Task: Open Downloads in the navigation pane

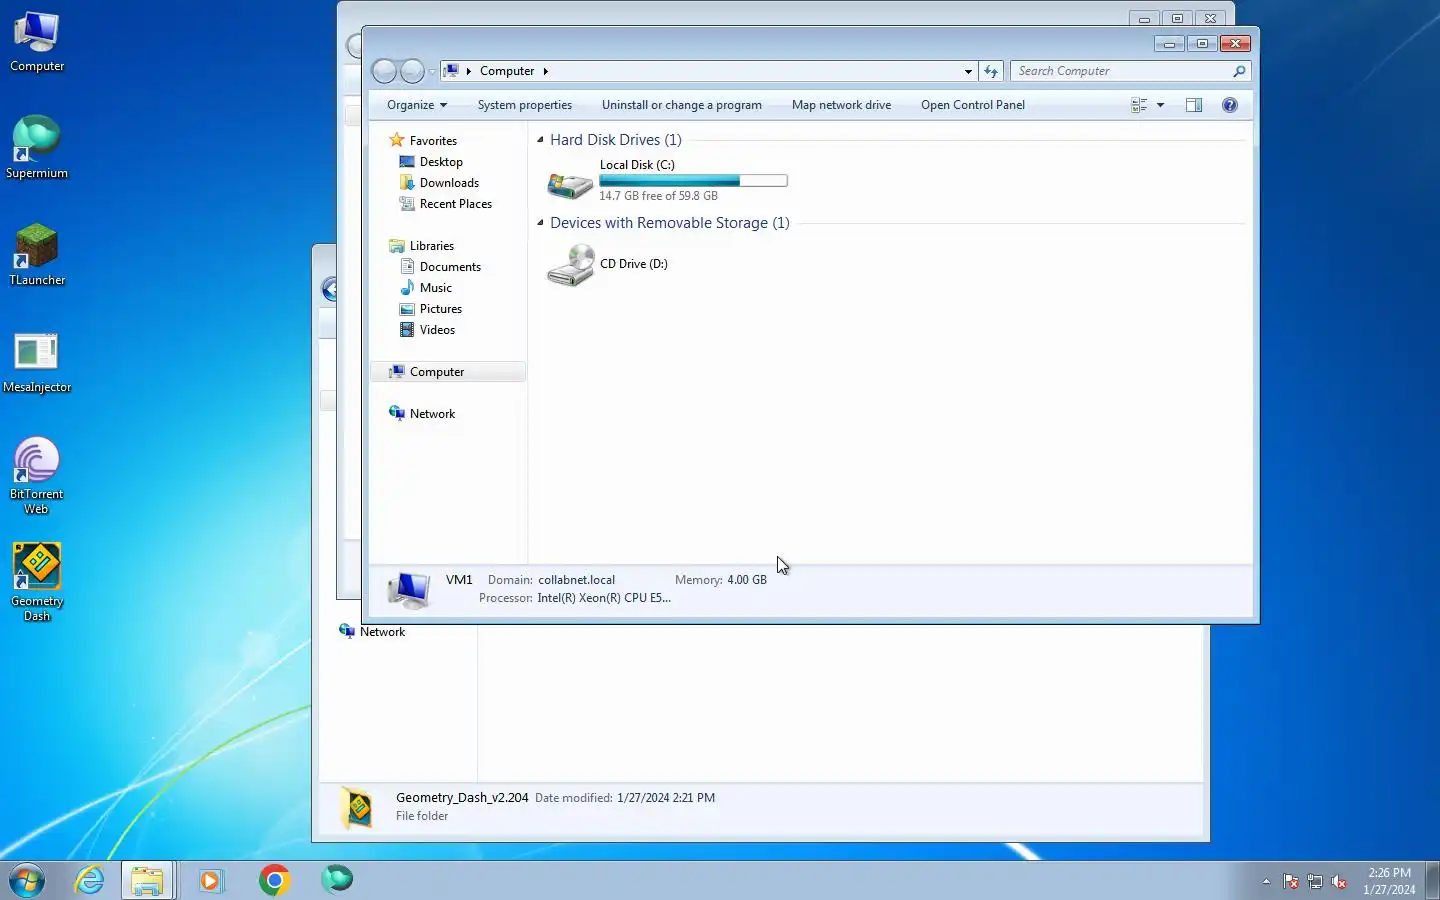Action: (449, 183)
